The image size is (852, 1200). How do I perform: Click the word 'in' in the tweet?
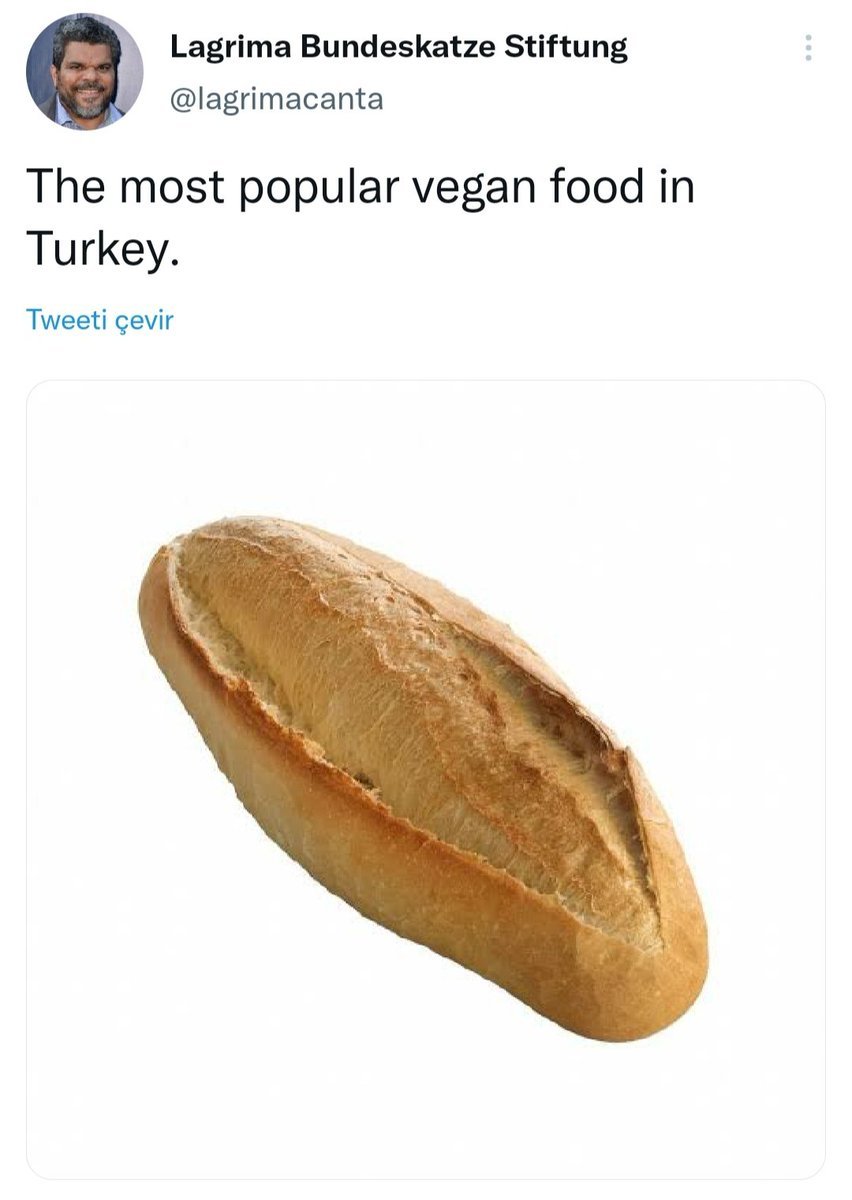click(x=677, y=187)
